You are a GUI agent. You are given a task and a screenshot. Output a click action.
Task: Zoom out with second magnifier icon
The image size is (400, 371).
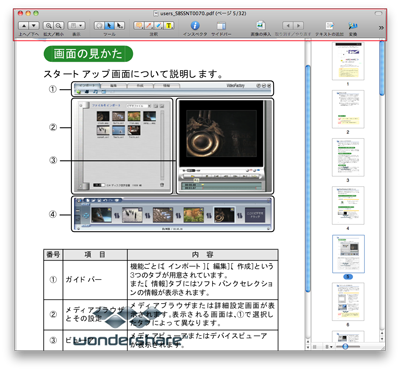tap(59, 26)
